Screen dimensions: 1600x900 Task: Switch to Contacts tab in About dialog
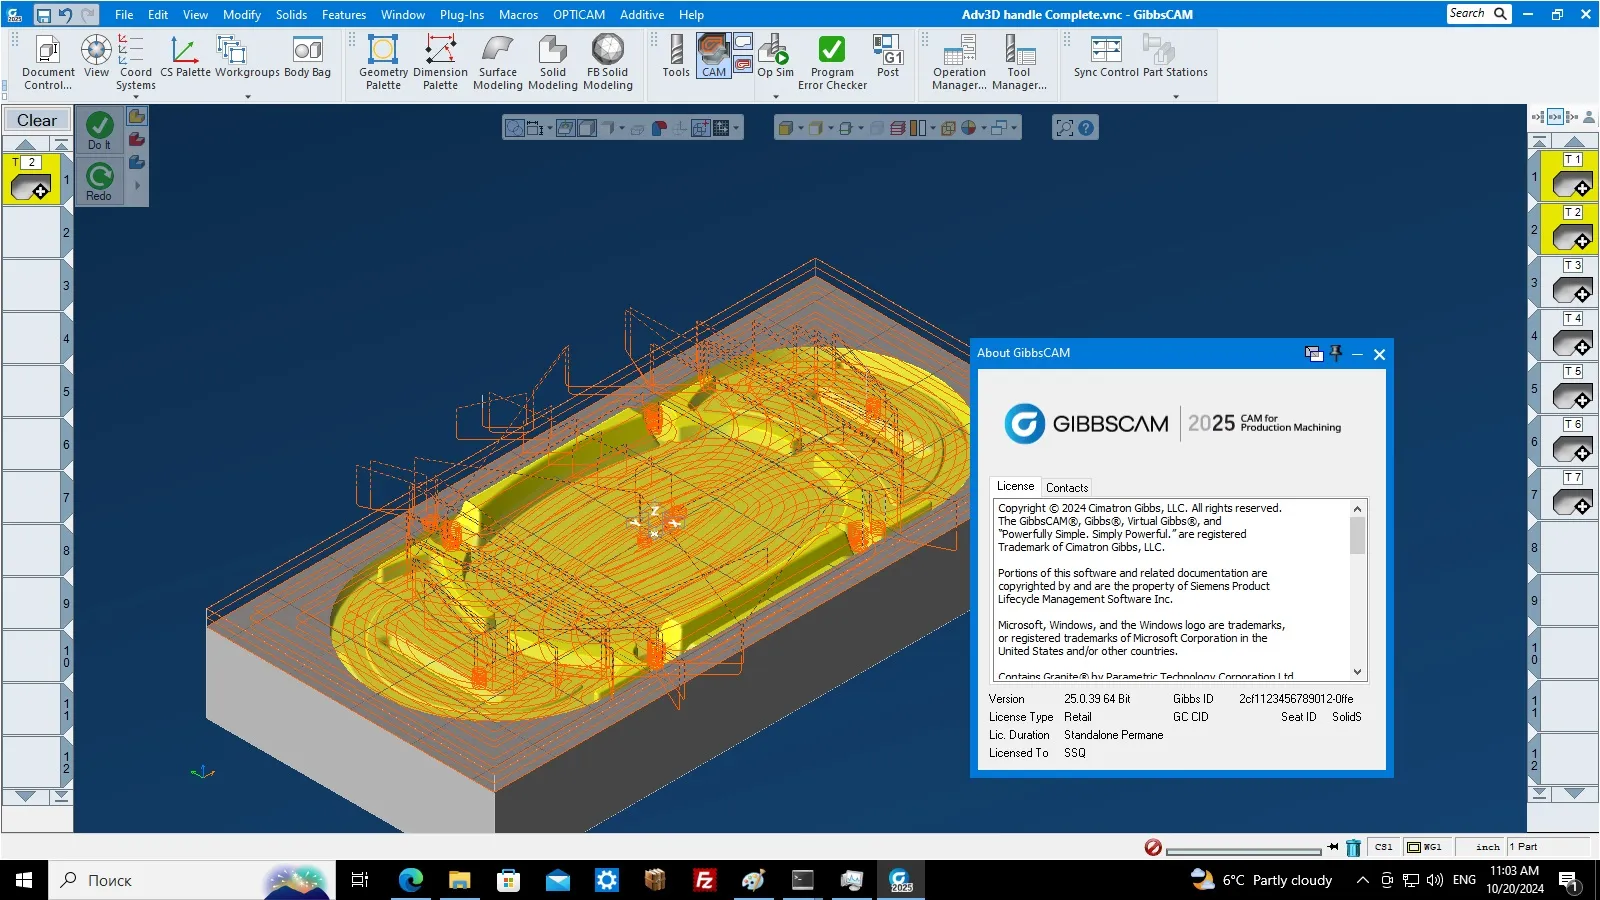1067,488
